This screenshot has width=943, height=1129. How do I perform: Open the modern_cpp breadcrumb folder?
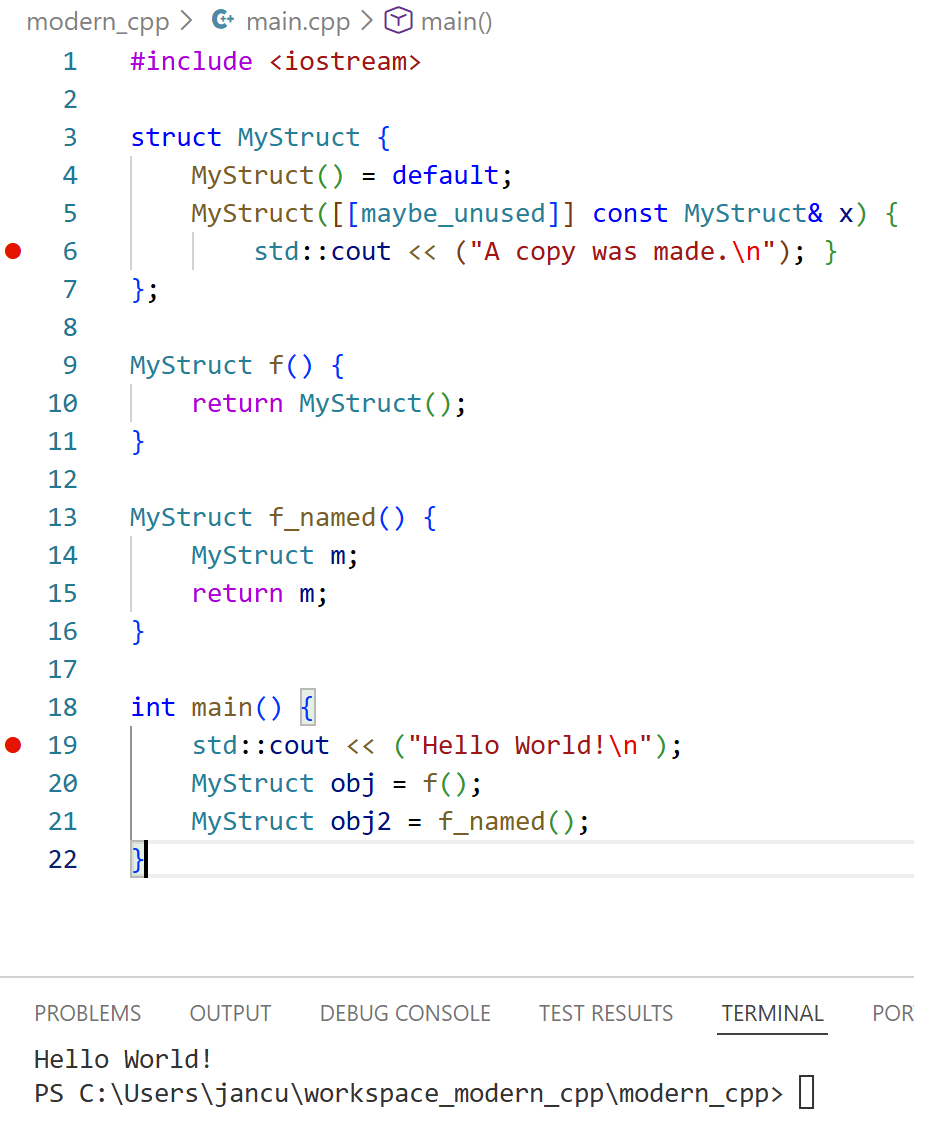point(98,22)
